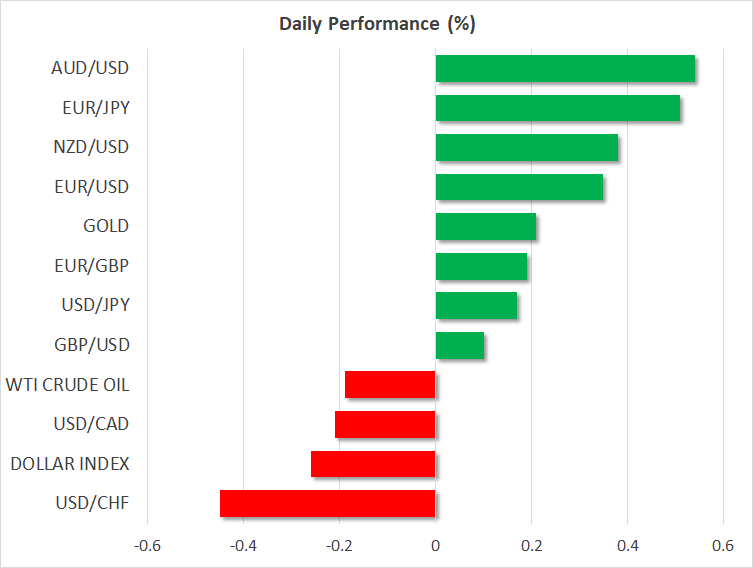
Task: Click the NZD/USD performance bar
Action: tap(526, 148)
